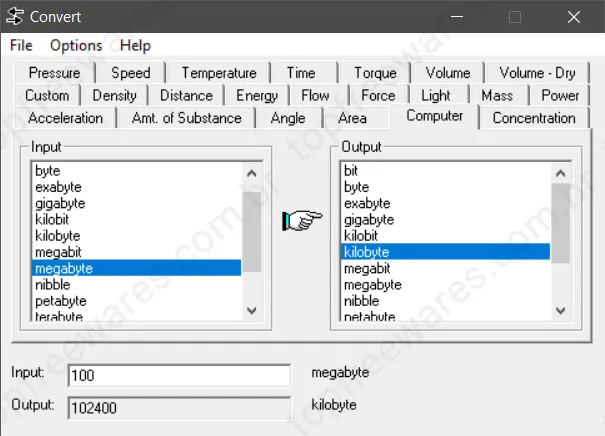Switch to the Temperature tab
The height and width of the screenshot is (436, 605).
tap(219, 73)
